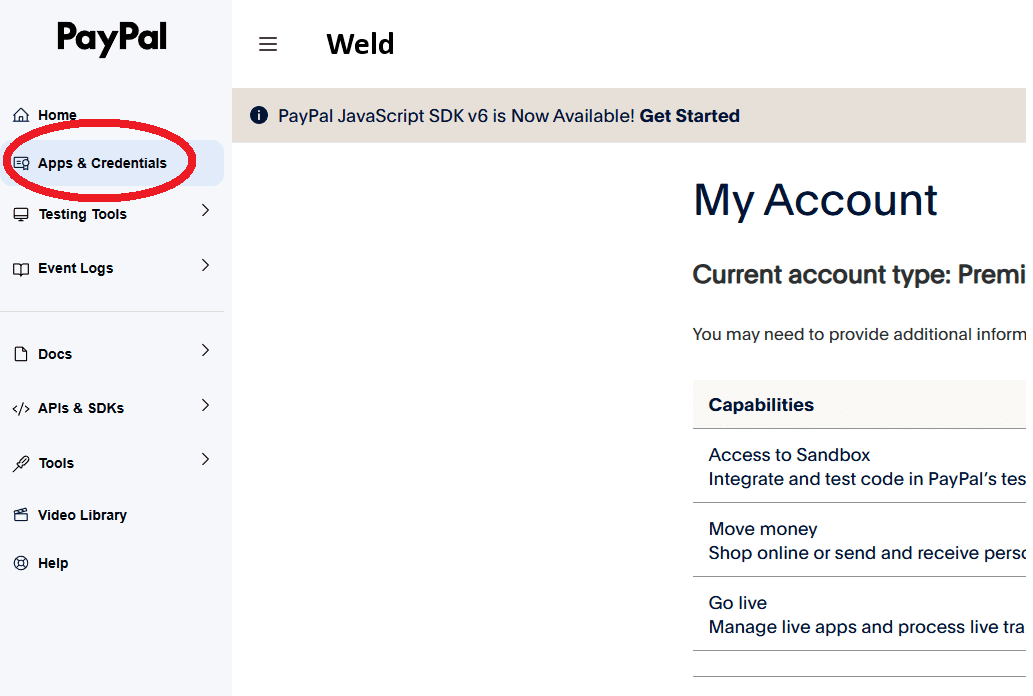1033x696 pixels.
Task: Click the Weld account name
Action: [360, 44]
